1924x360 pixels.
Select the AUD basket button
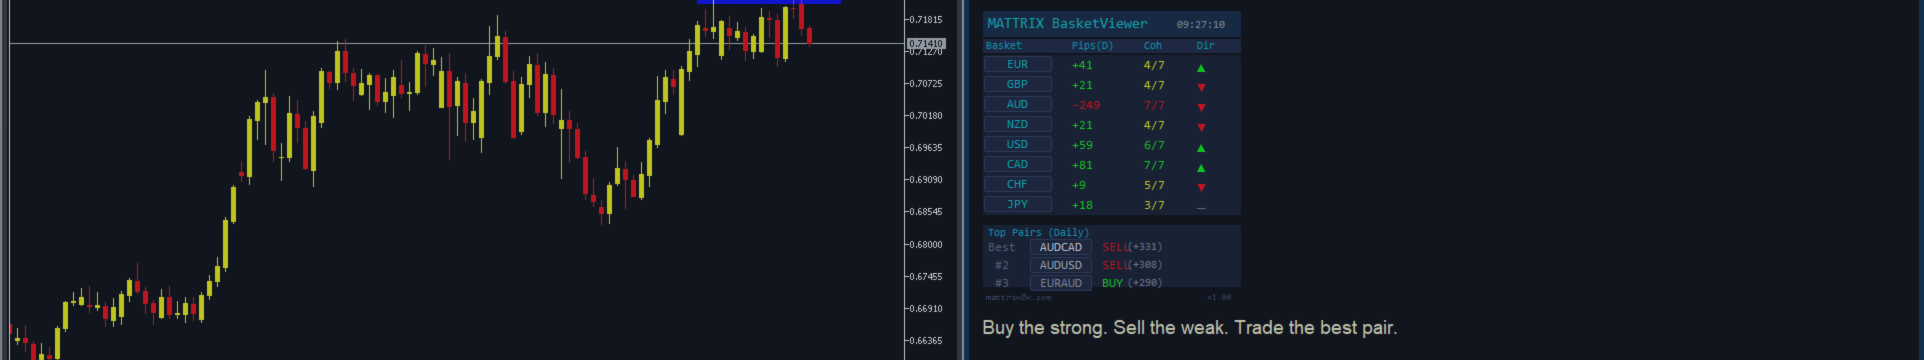pyautogui.click(x=1017, y=104)
